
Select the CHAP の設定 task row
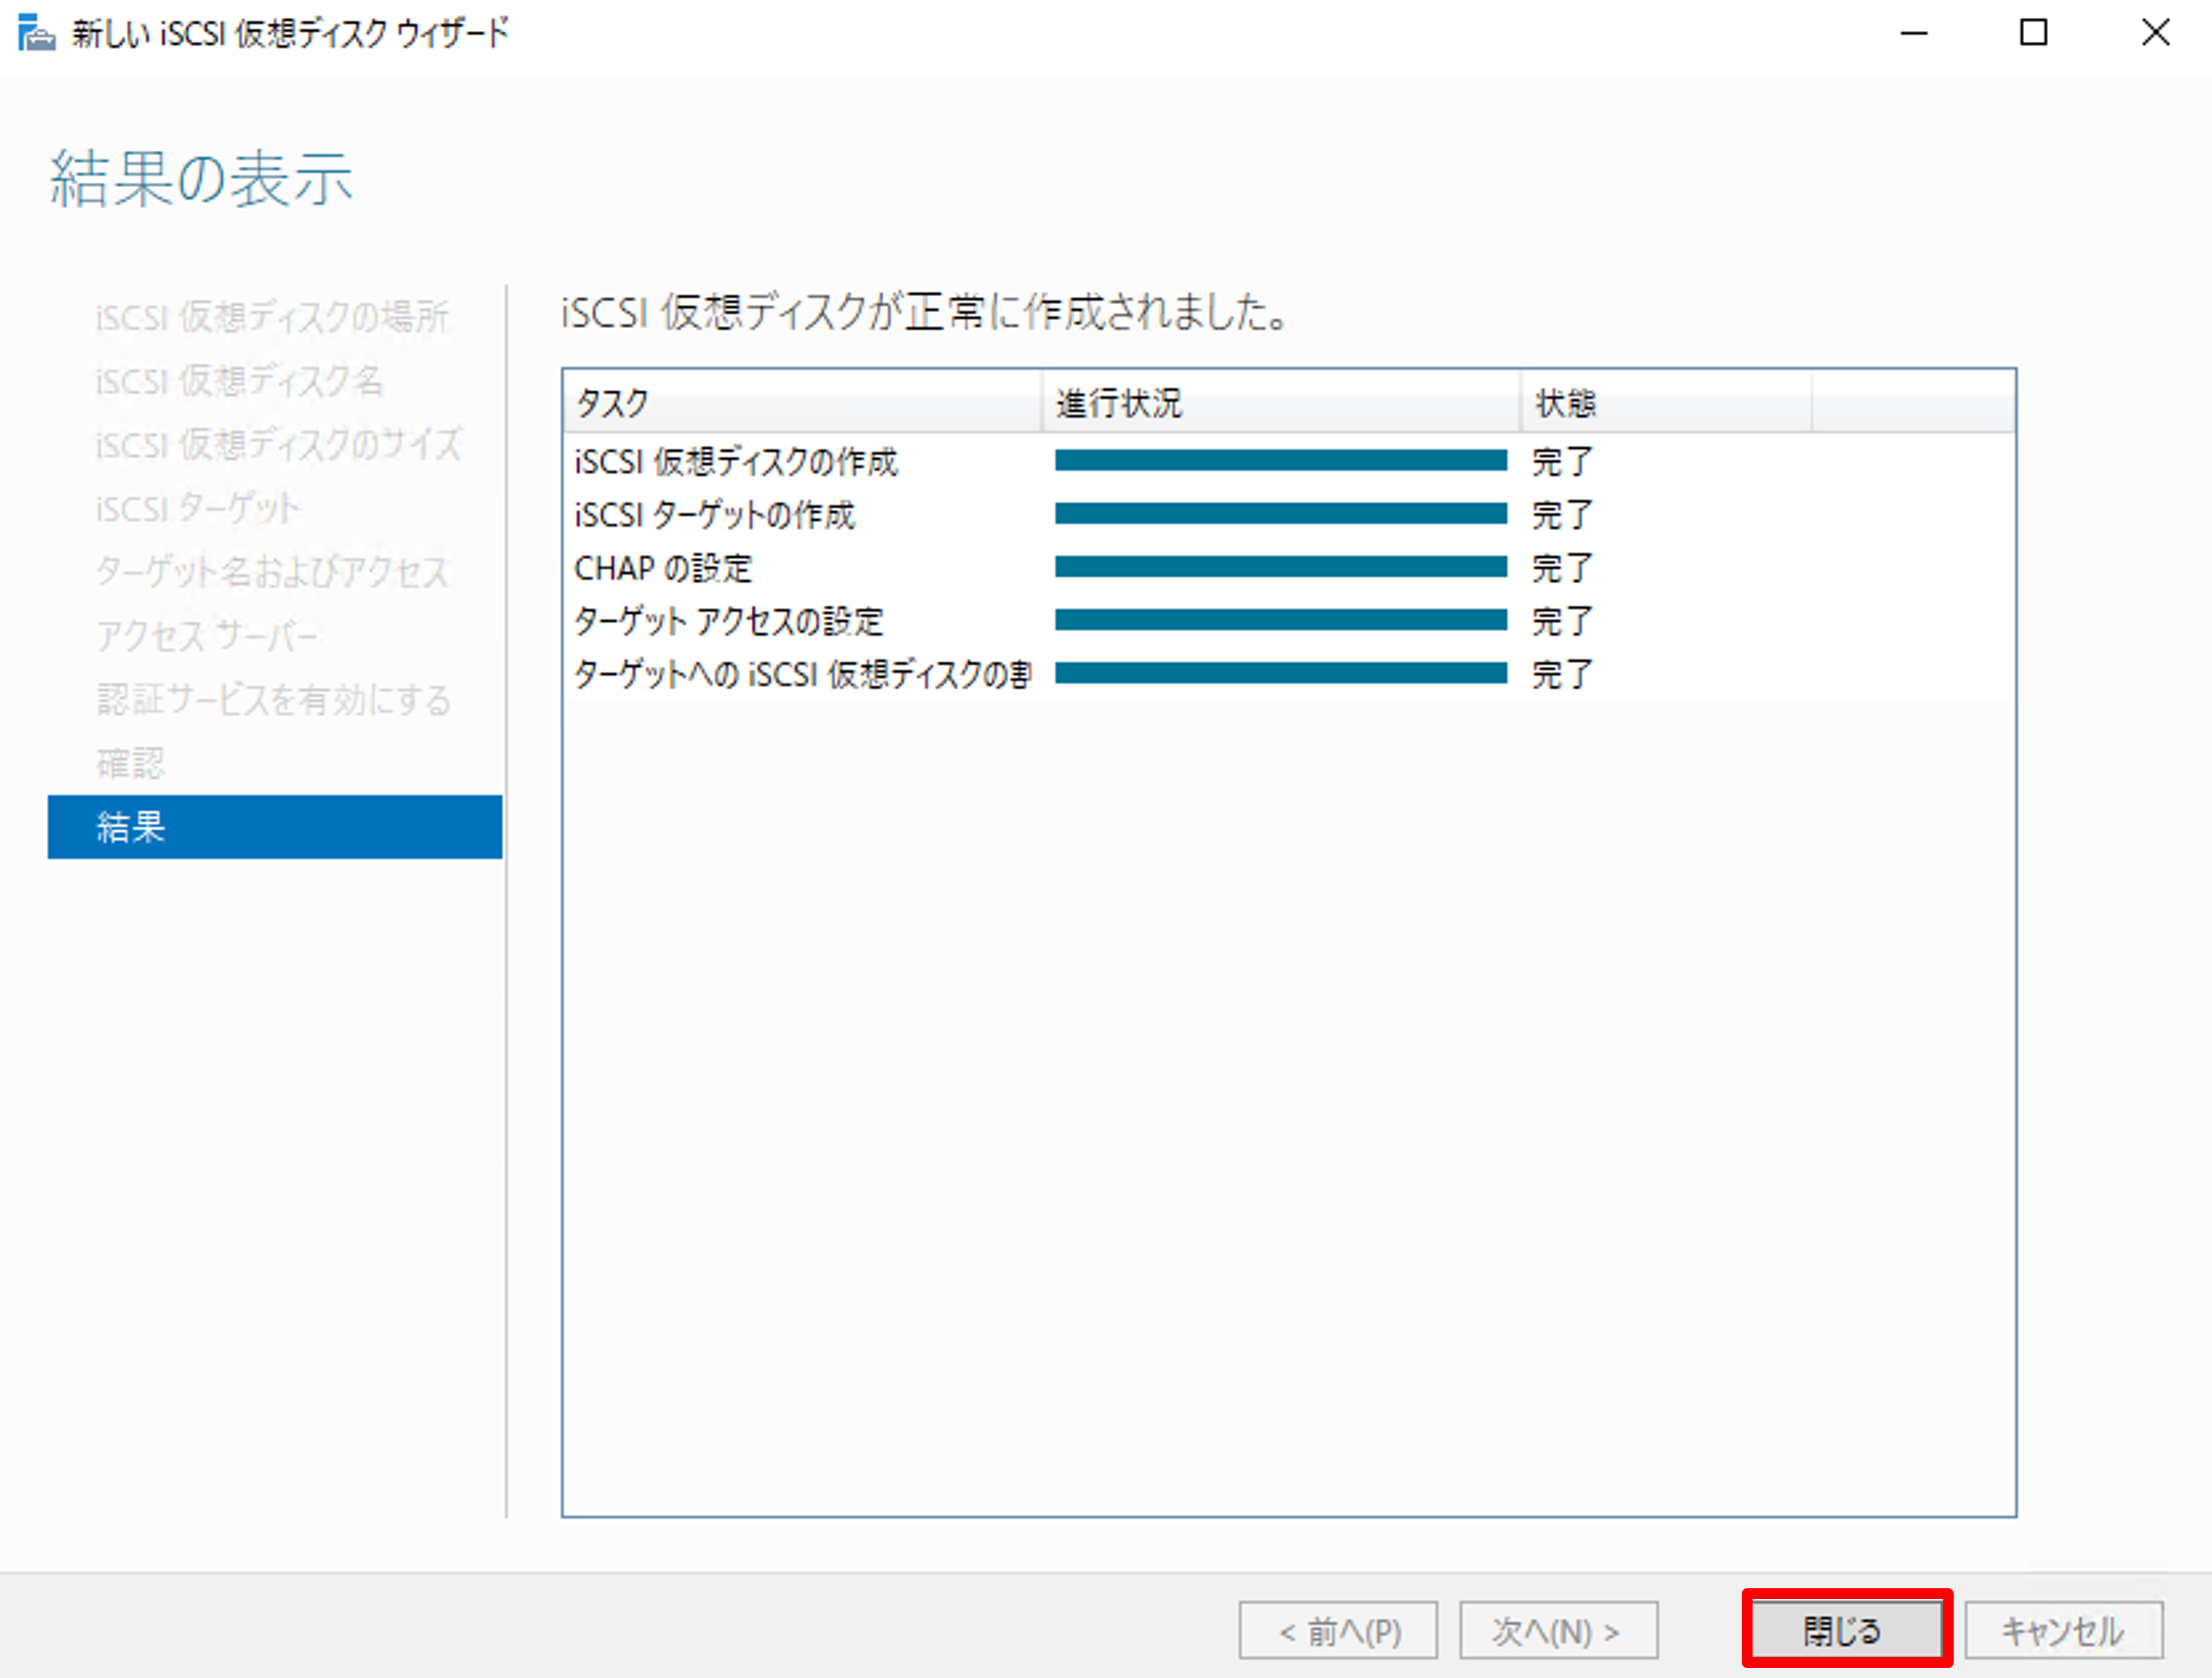[x=1288, y=567]
